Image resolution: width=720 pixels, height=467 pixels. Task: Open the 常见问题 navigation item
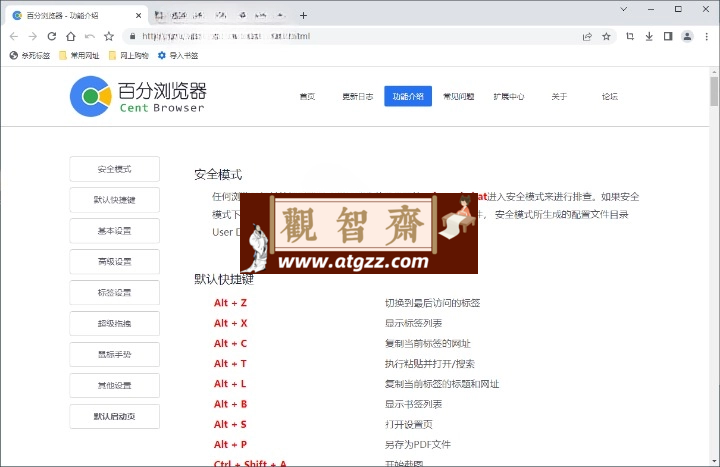(x=458, y=96)
